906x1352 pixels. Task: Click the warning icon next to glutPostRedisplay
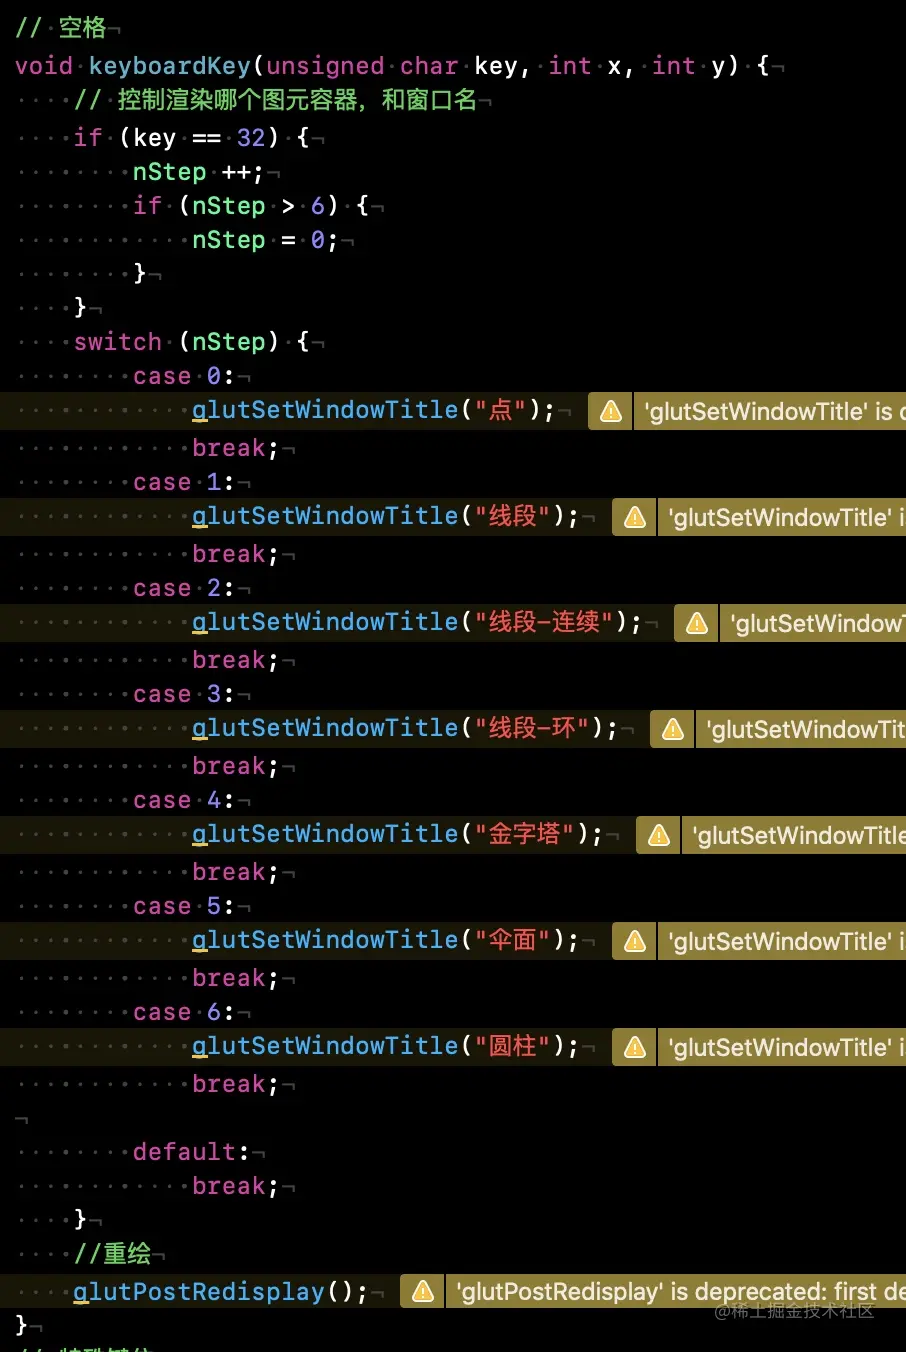tap(421, 1291)
